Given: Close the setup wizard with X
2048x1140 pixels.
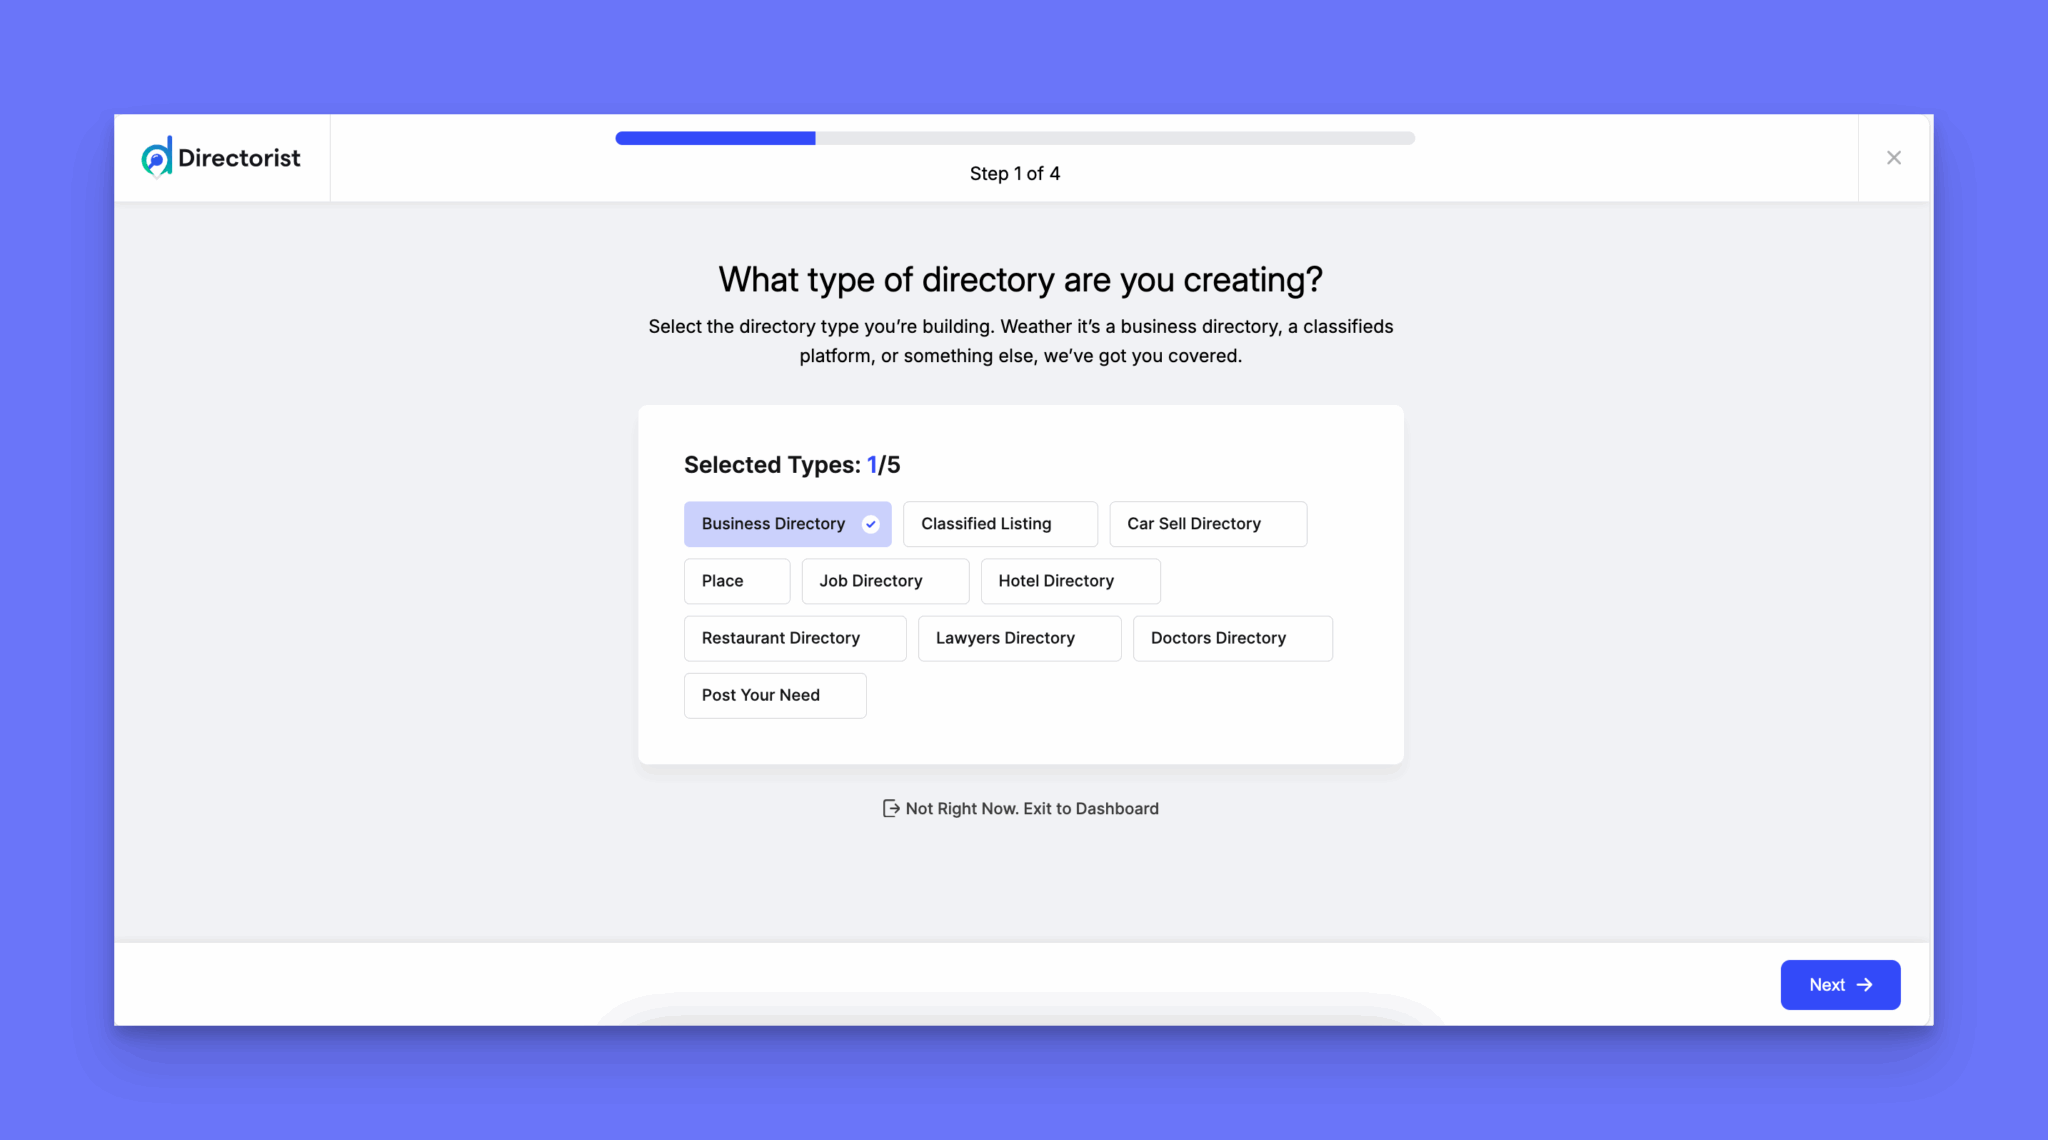Looking at the screenshot, I should tap(1893, 158).
